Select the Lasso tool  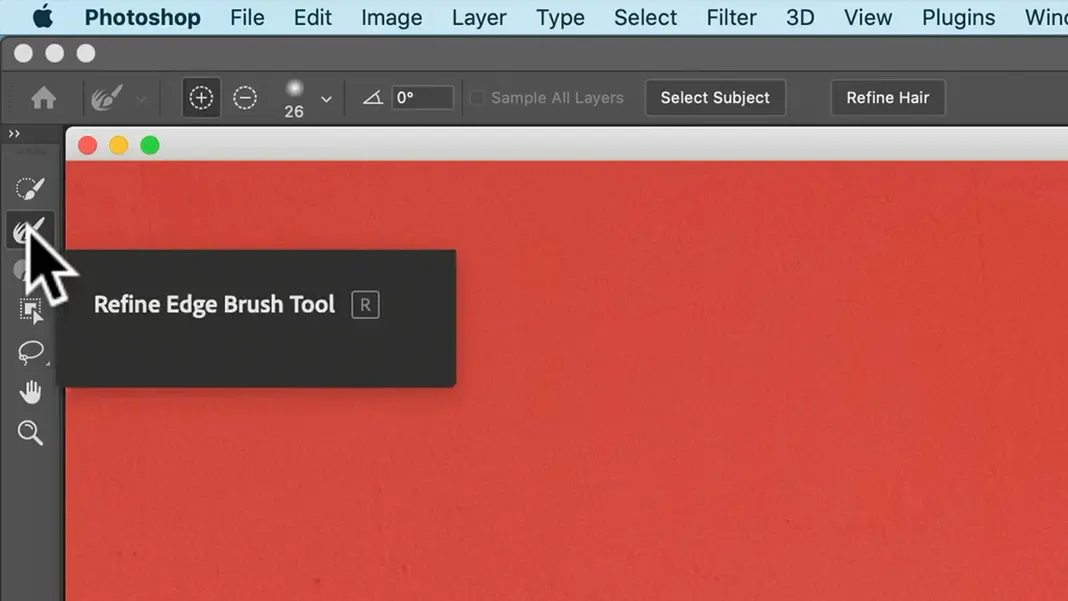tap(31, 352)
